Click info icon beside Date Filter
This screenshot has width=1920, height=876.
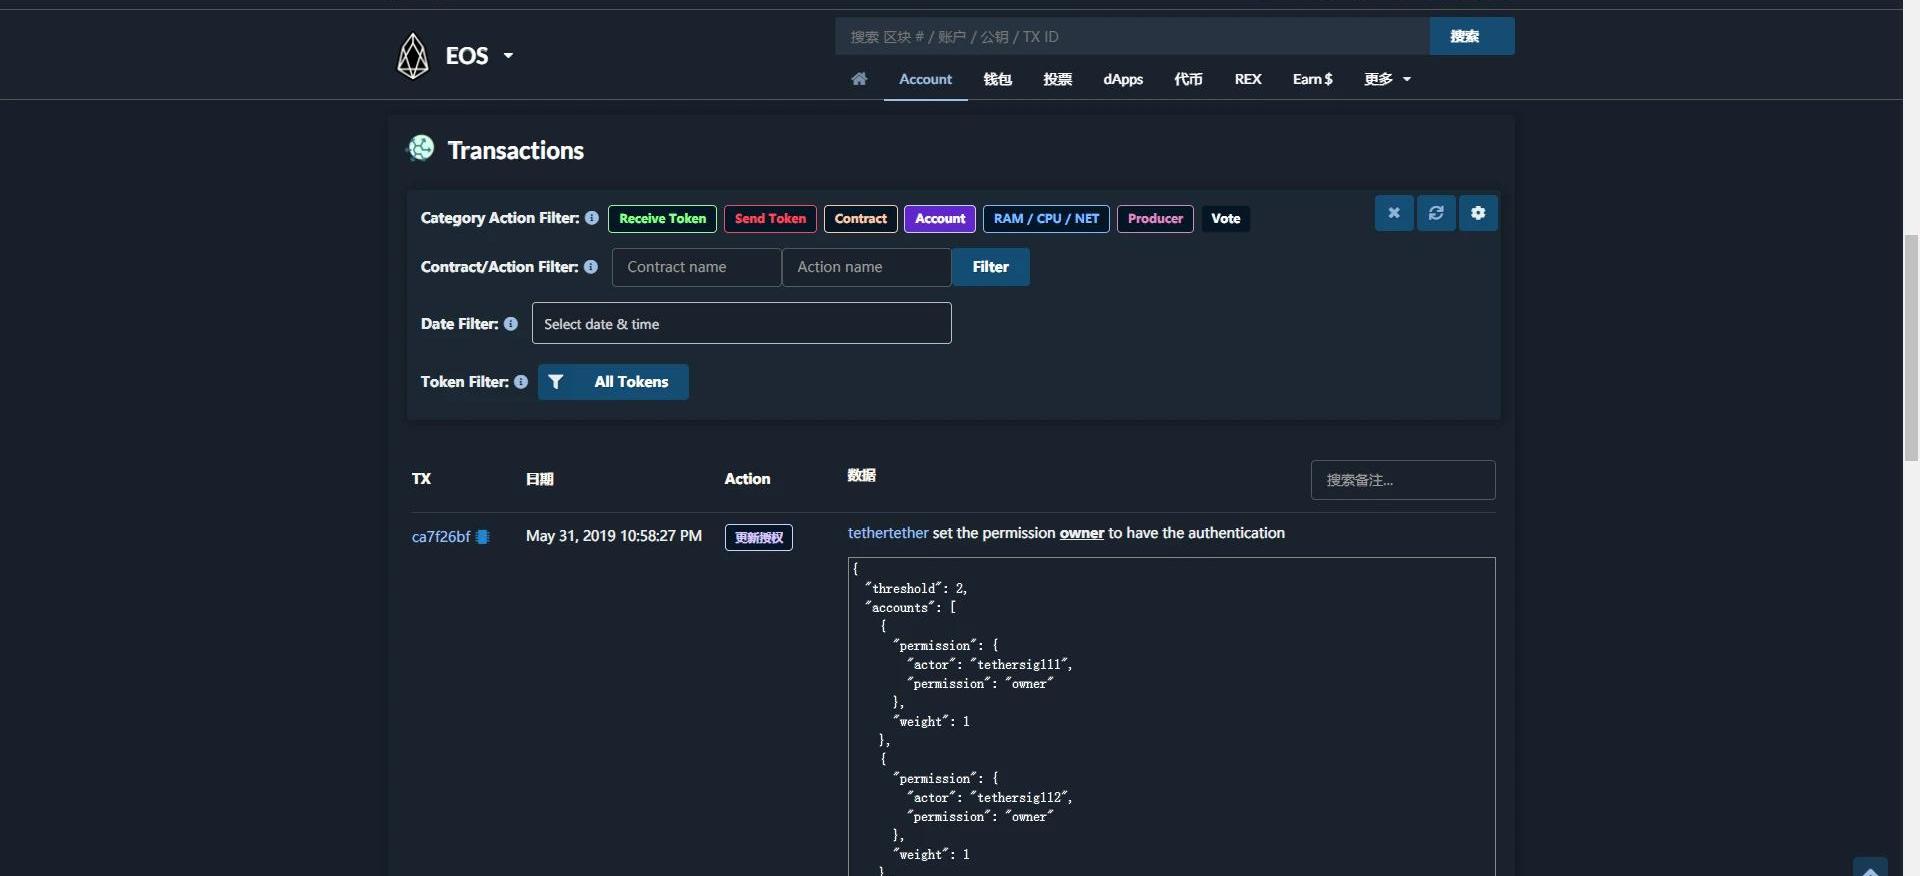coord(511,324)
